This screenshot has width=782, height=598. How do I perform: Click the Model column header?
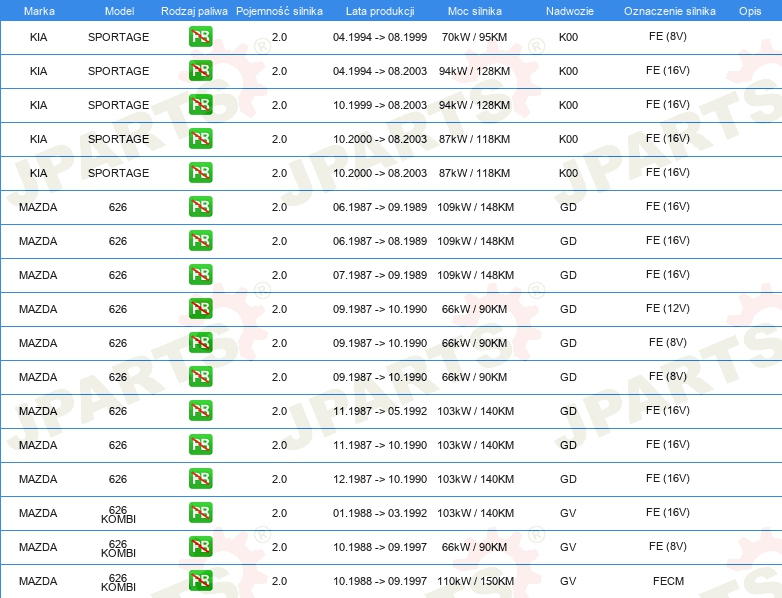pyautogui.click(x=119, y=11)
